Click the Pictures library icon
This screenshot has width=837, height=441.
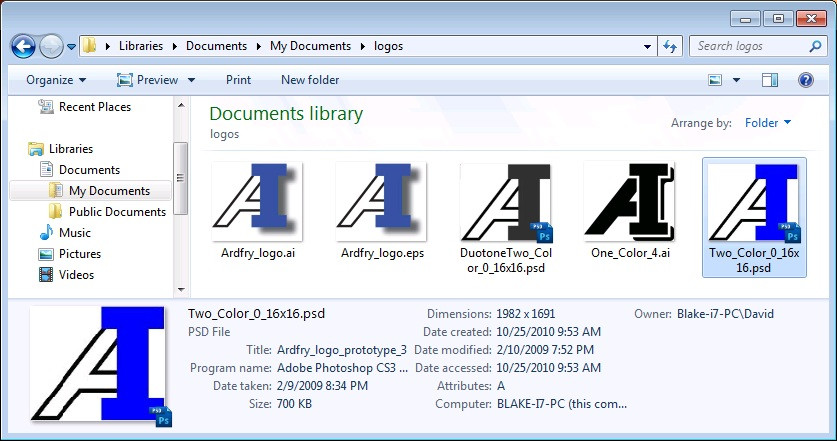tap(46, 254)
